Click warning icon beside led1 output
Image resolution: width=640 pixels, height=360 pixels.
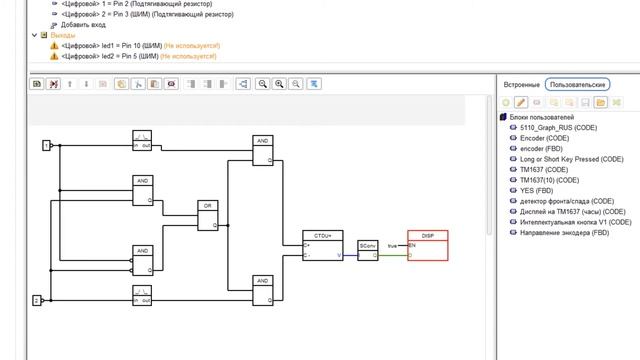[x=54, y=46]
